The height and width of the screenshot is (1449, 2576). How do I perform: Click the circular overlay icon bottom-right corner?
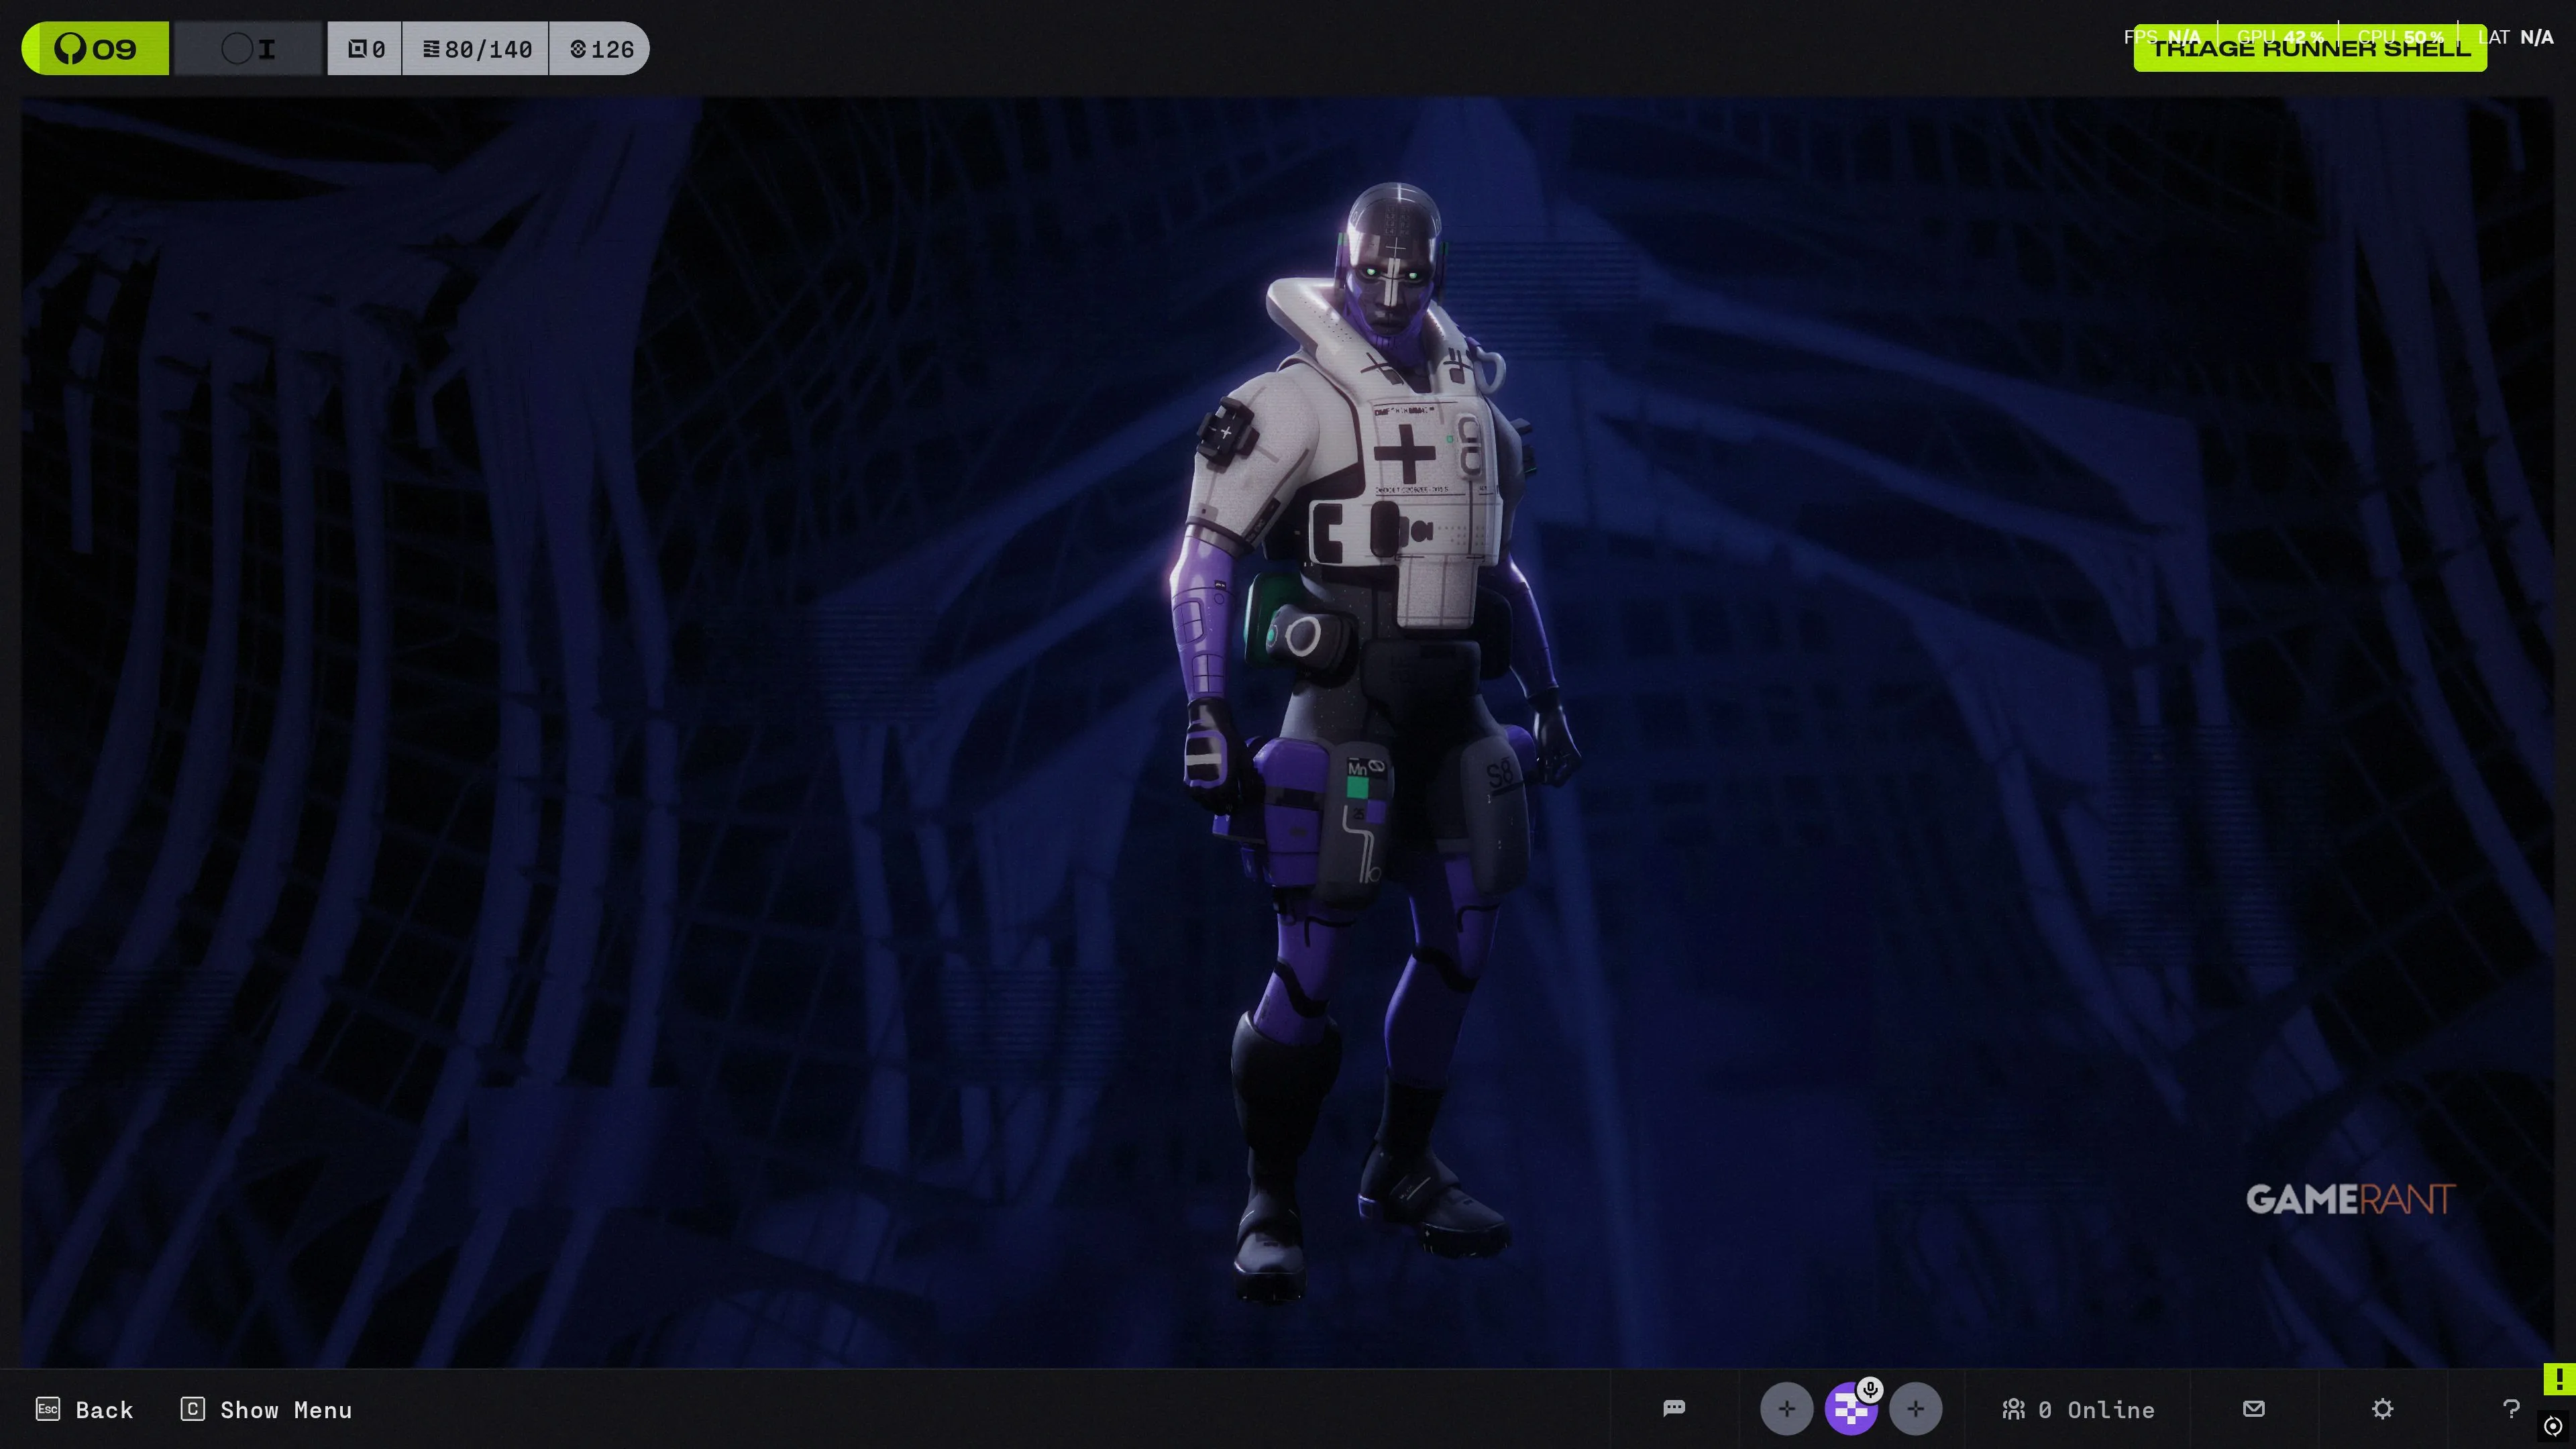[x=2553, y=1426]
